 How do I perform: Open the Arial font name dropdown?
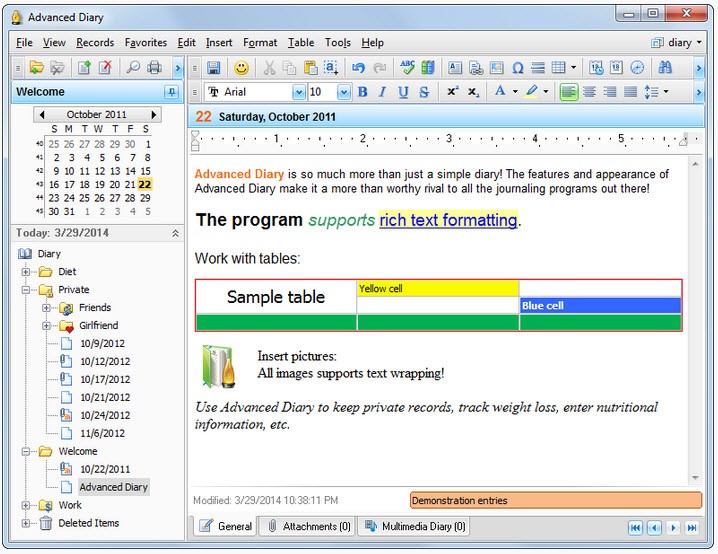click(298, 92)
